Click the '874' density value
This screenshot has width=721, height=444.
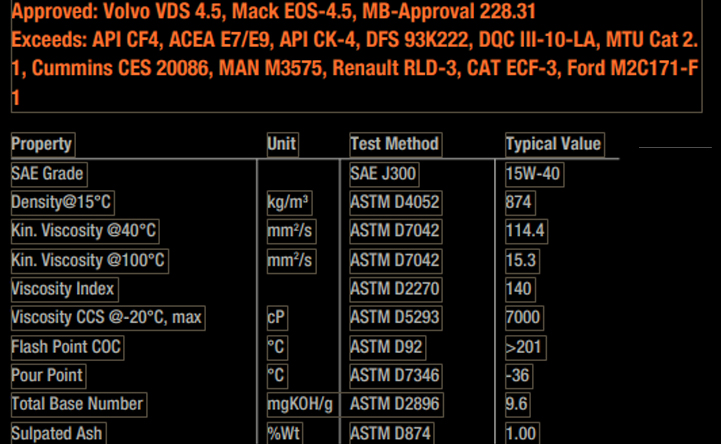click(x=520, y=203)
